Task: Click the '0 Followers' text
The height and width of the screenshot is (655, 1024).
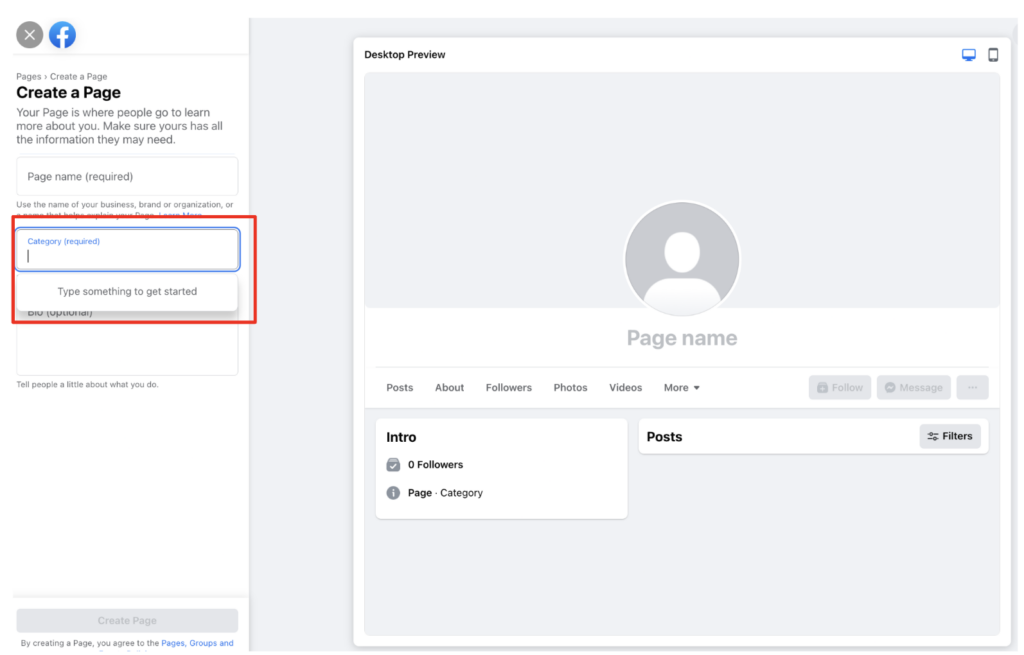Action: click(x=436, y=465)
